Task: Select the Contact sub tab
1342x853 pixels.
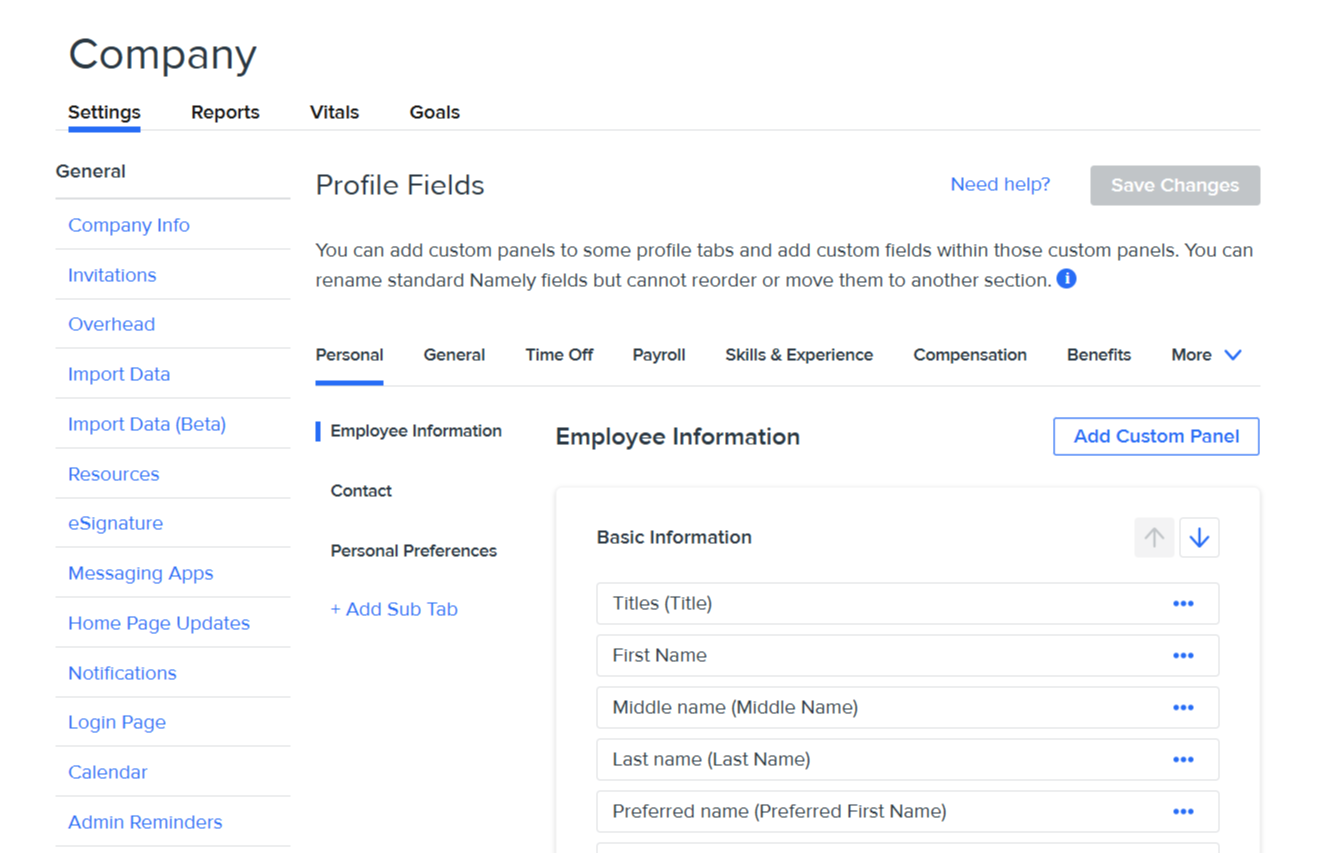Action: click(361, 491)
